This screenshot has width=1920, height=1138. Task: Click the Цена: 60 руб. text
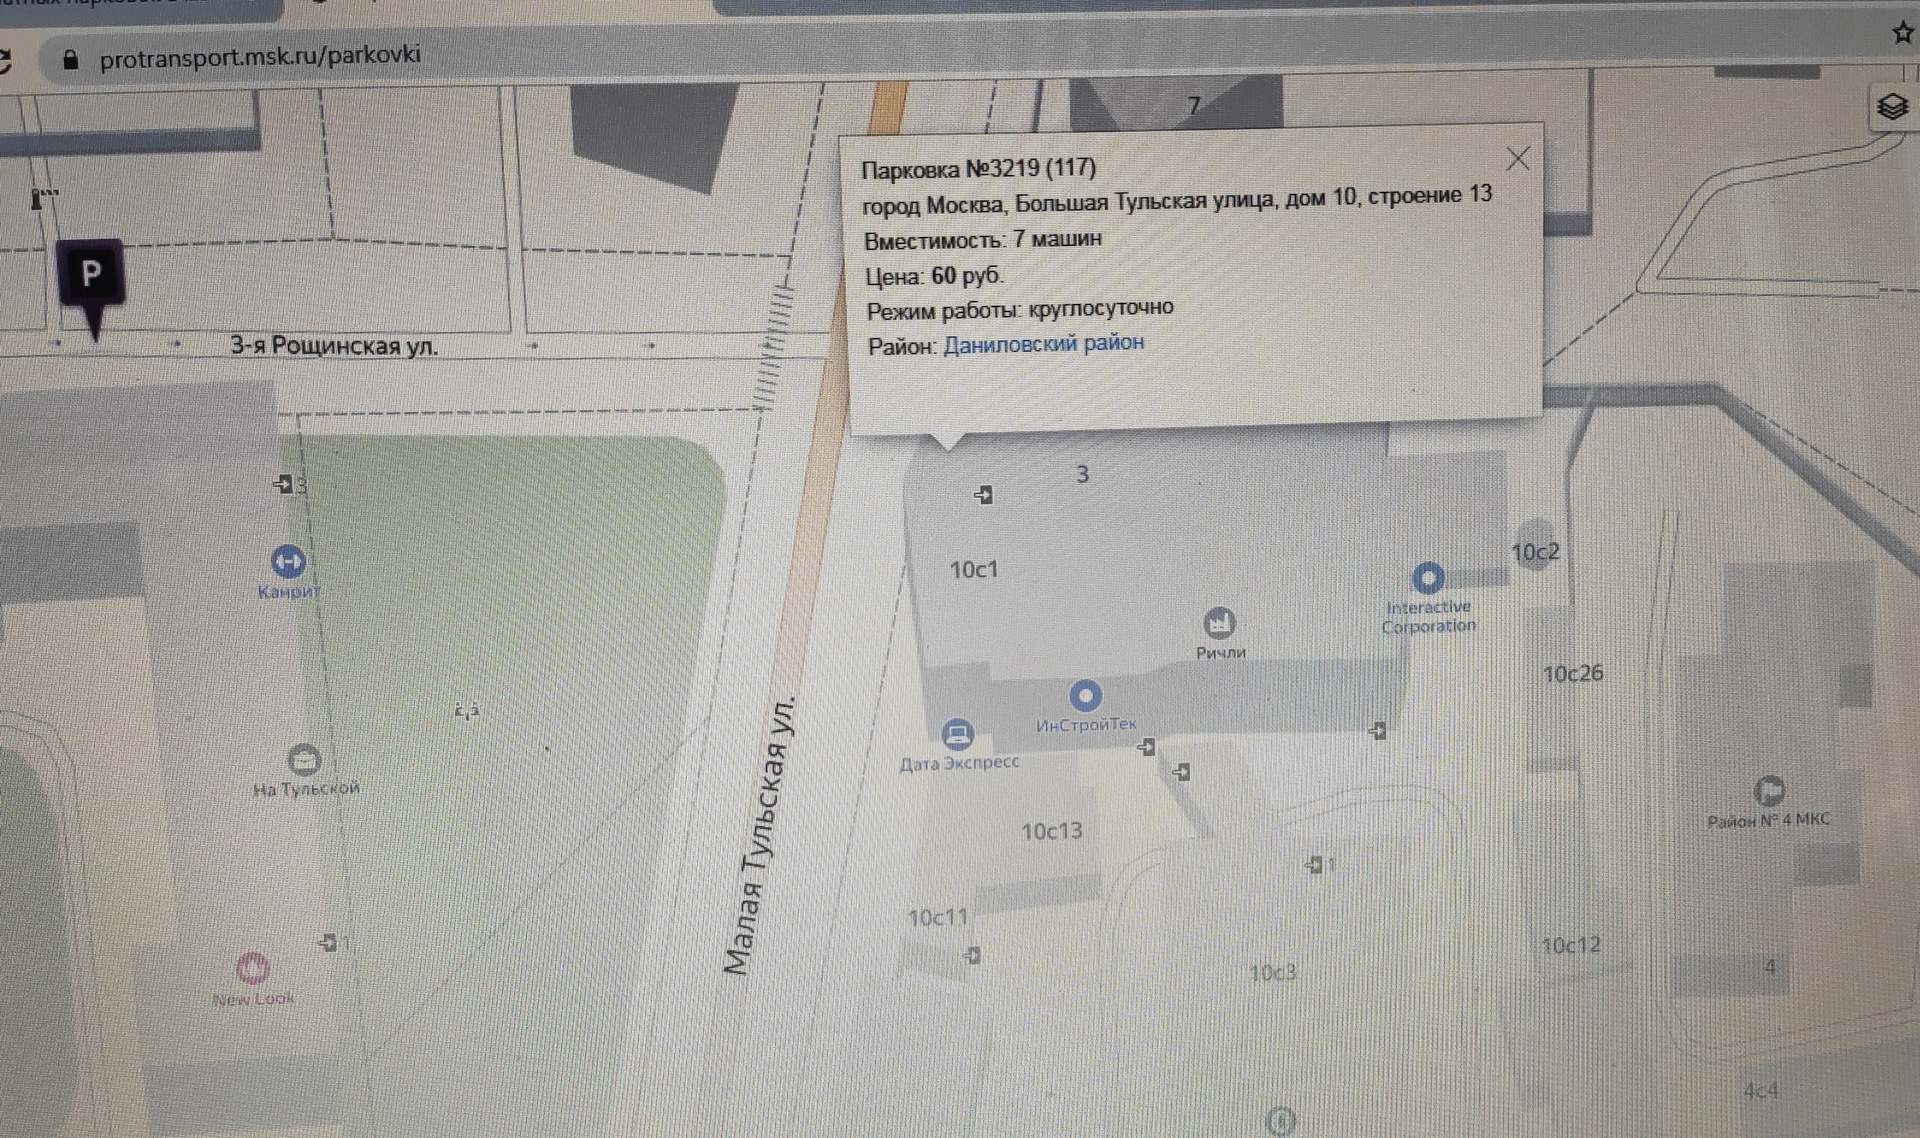[934, 275]
